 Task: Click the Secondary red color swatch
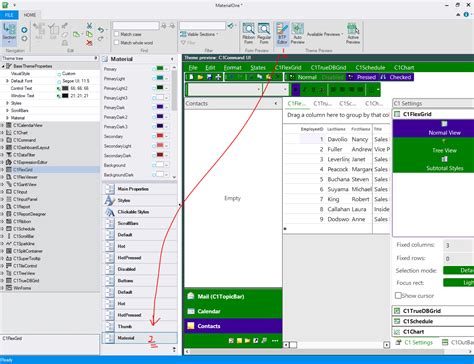pos(160,136)
